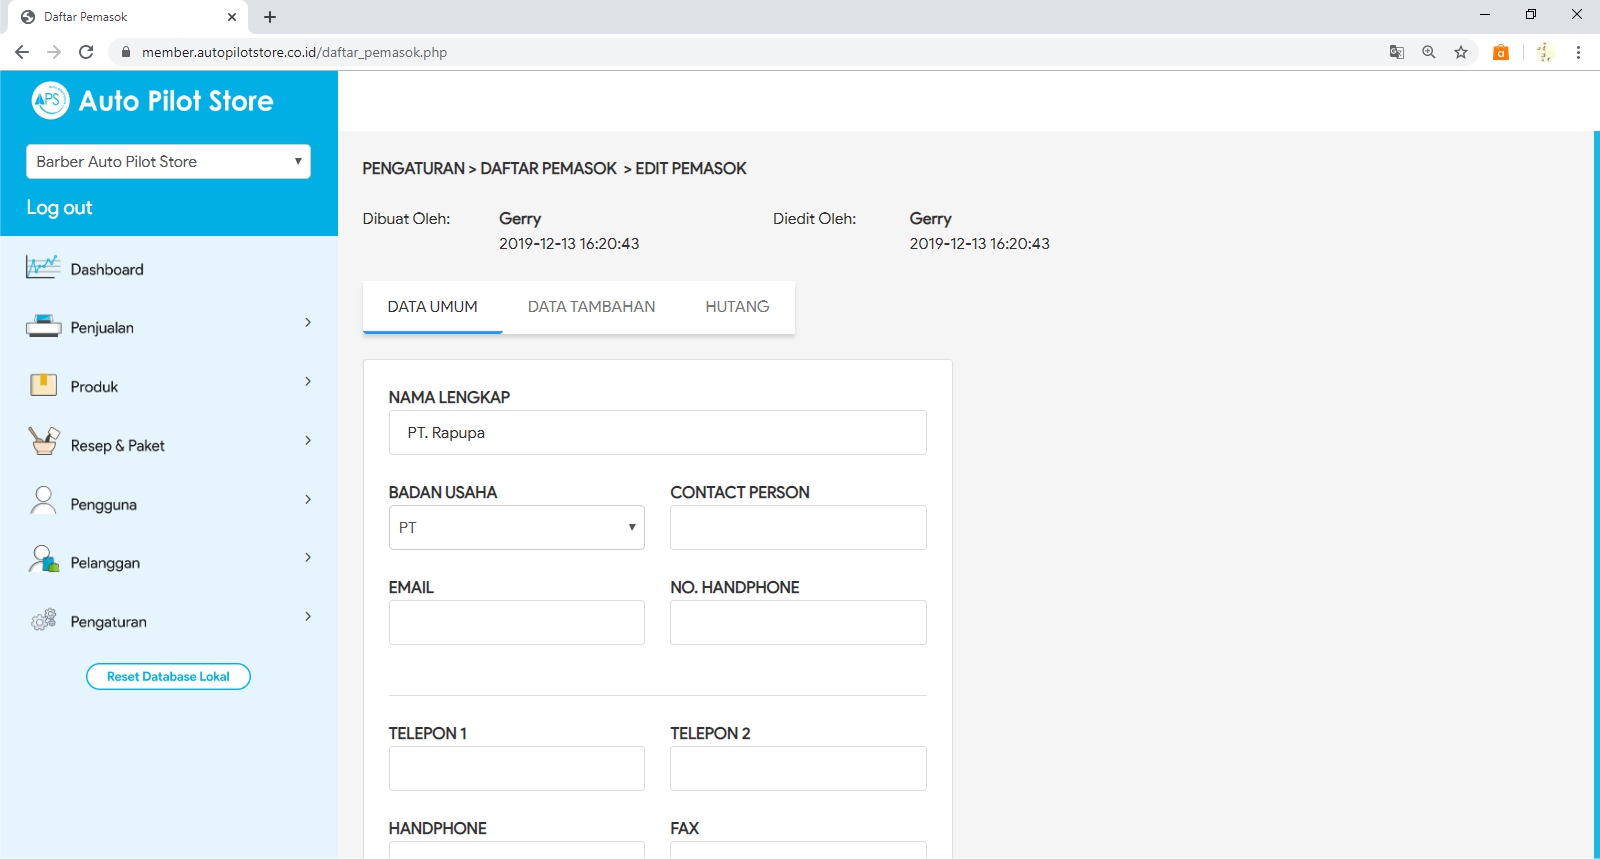Screen dimensions: 1600x859
Task: Click the Dashboard chart icon
Action: click(x=43, y=268)
